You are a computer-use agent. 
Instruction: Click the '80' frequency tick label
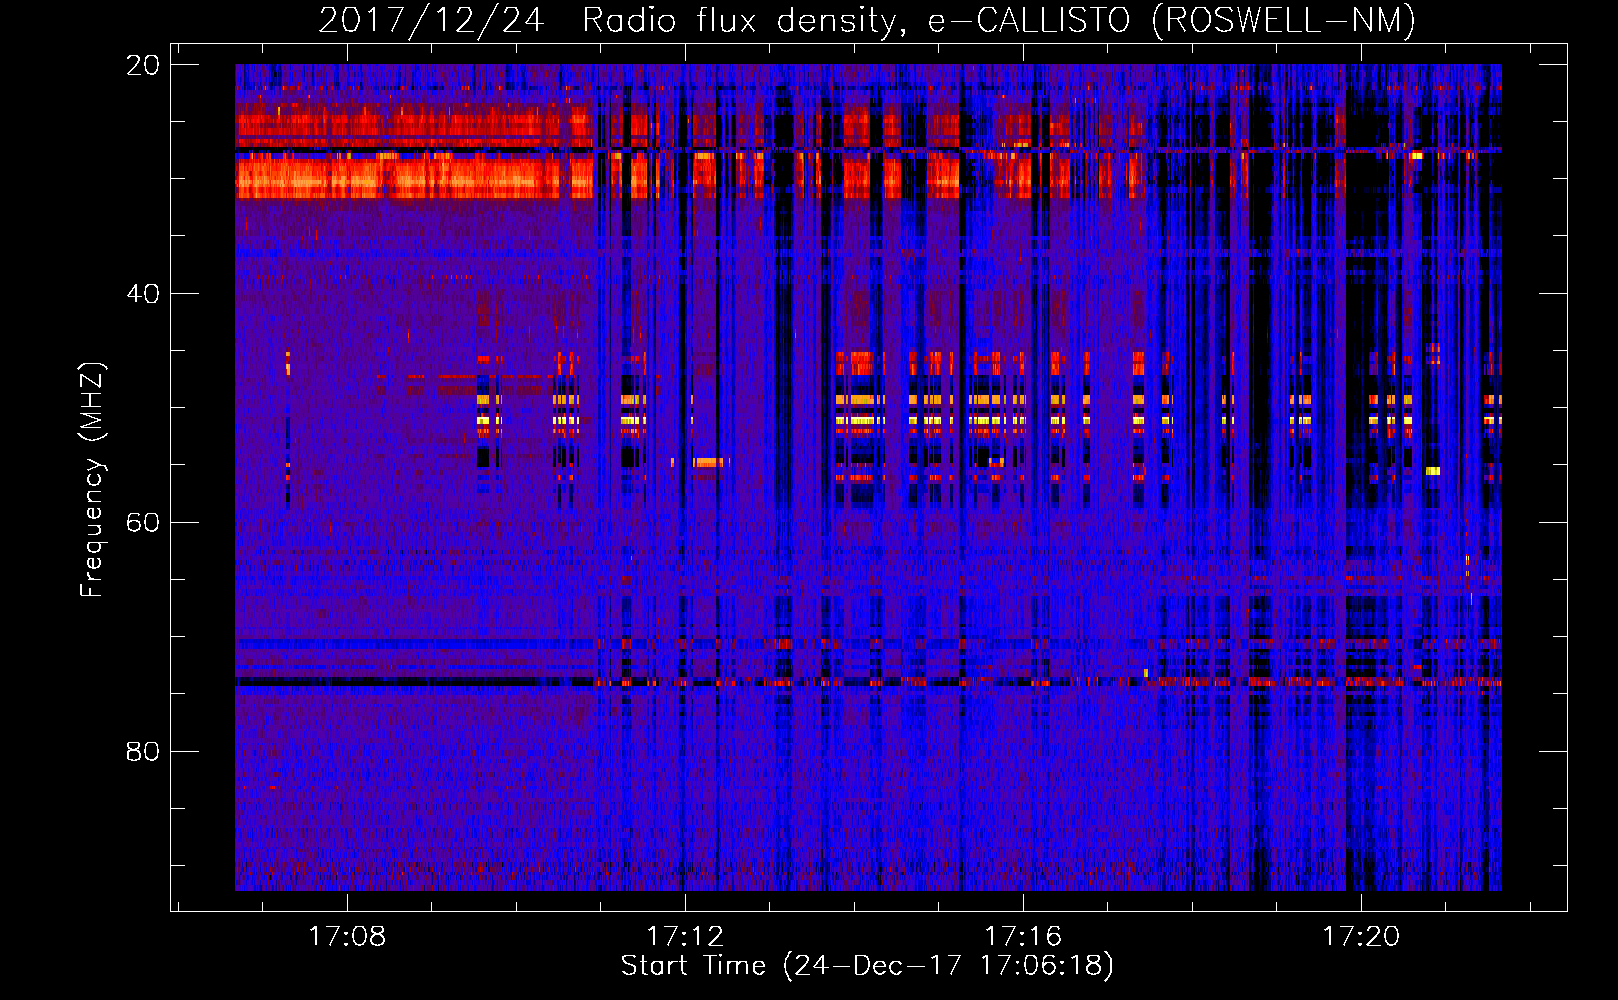[142, 752]
